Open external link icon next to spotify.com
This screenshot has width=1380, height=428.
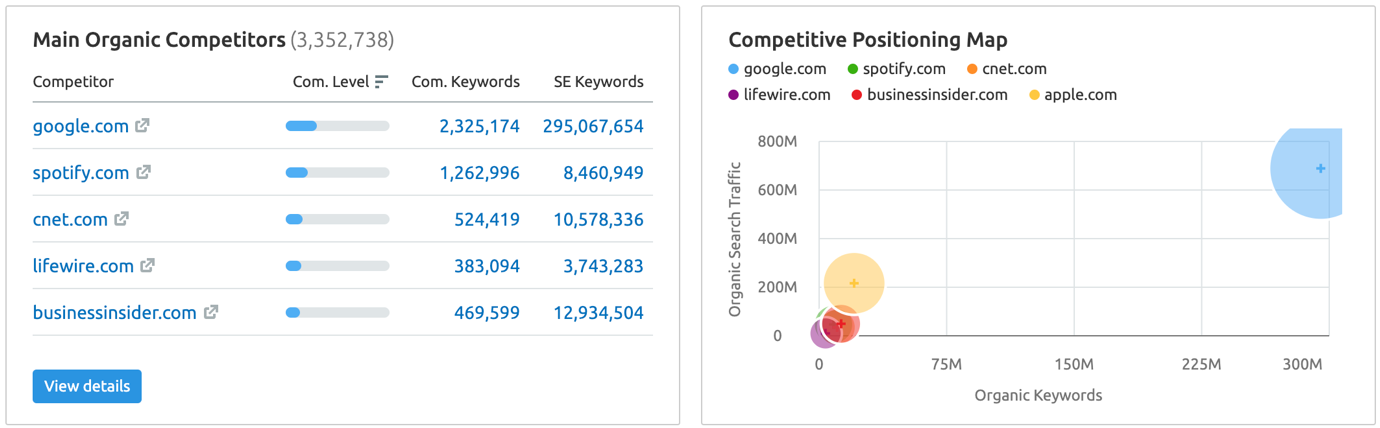(144, 172)
